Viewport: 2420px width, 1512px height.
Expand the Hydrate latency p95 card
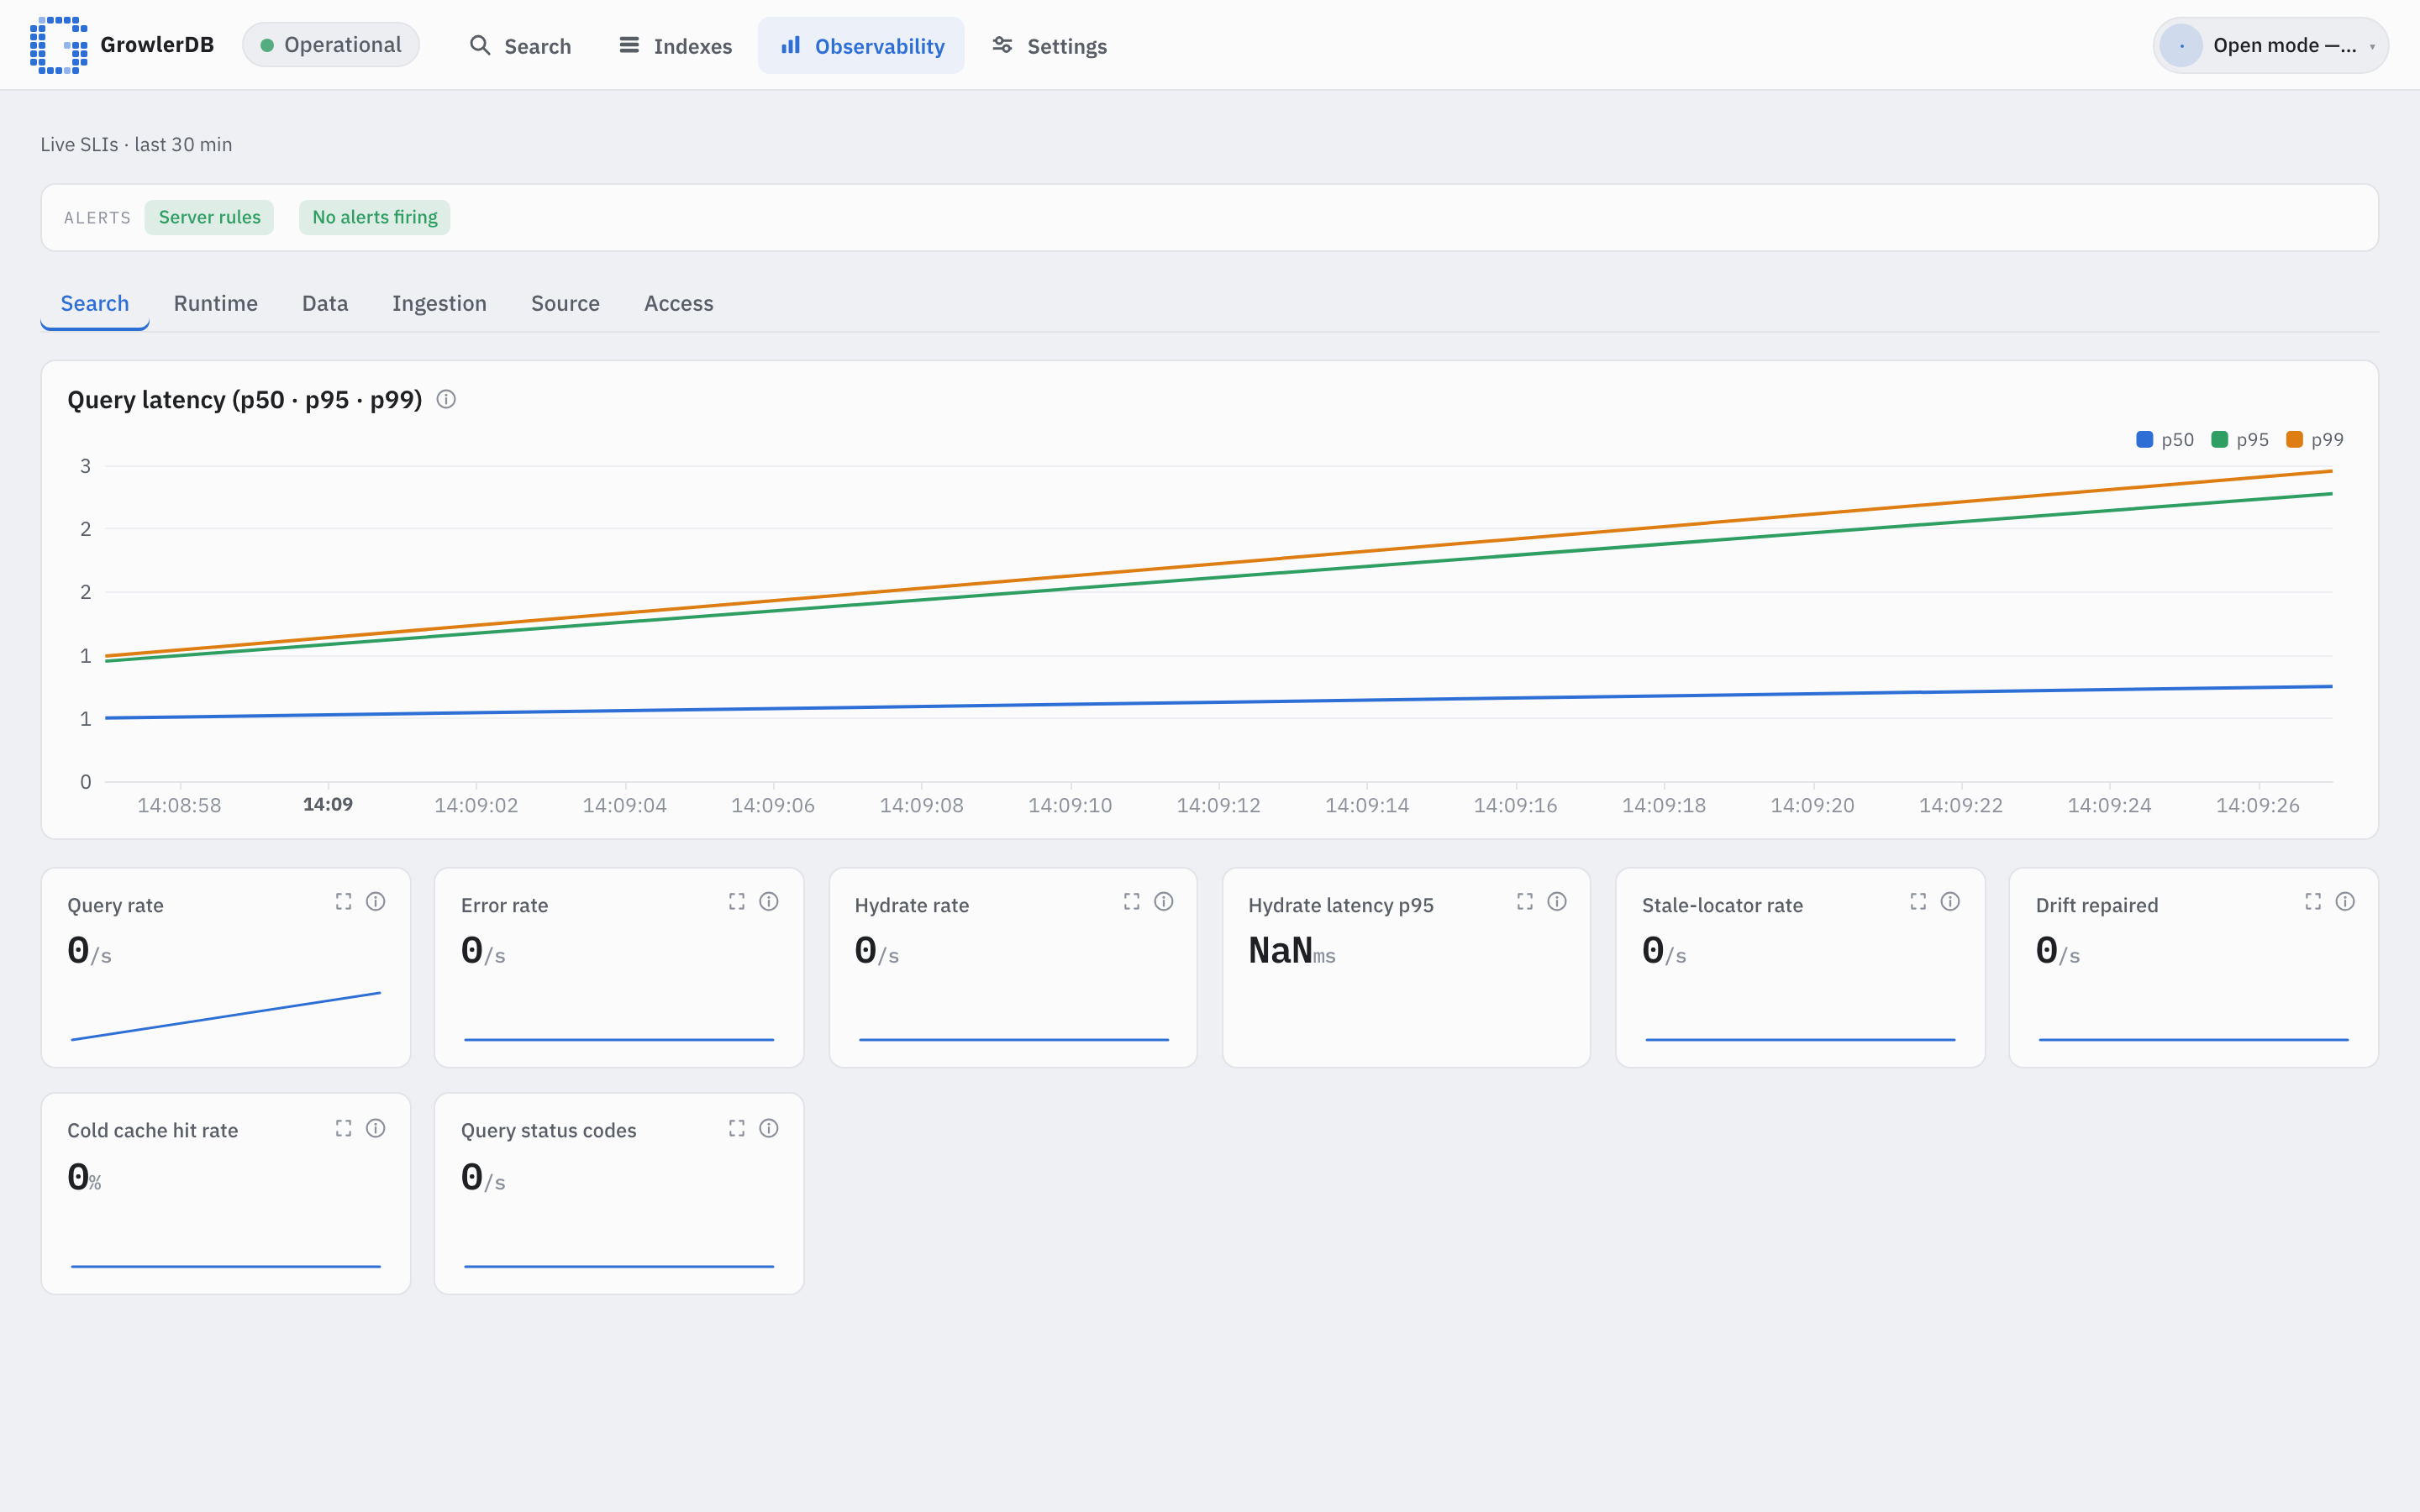pyautogui.click(x=1525, y=901)
